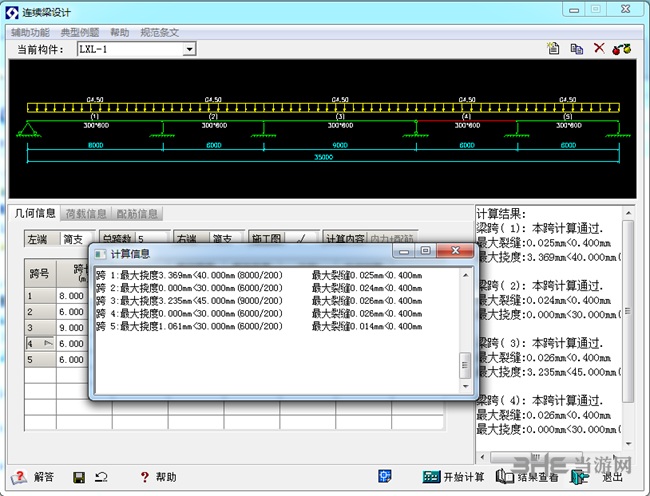Screen dimensions: 650x496
Task: Click scrollbar thumb in 计算信息 dialog
Action: click(465, 365)
